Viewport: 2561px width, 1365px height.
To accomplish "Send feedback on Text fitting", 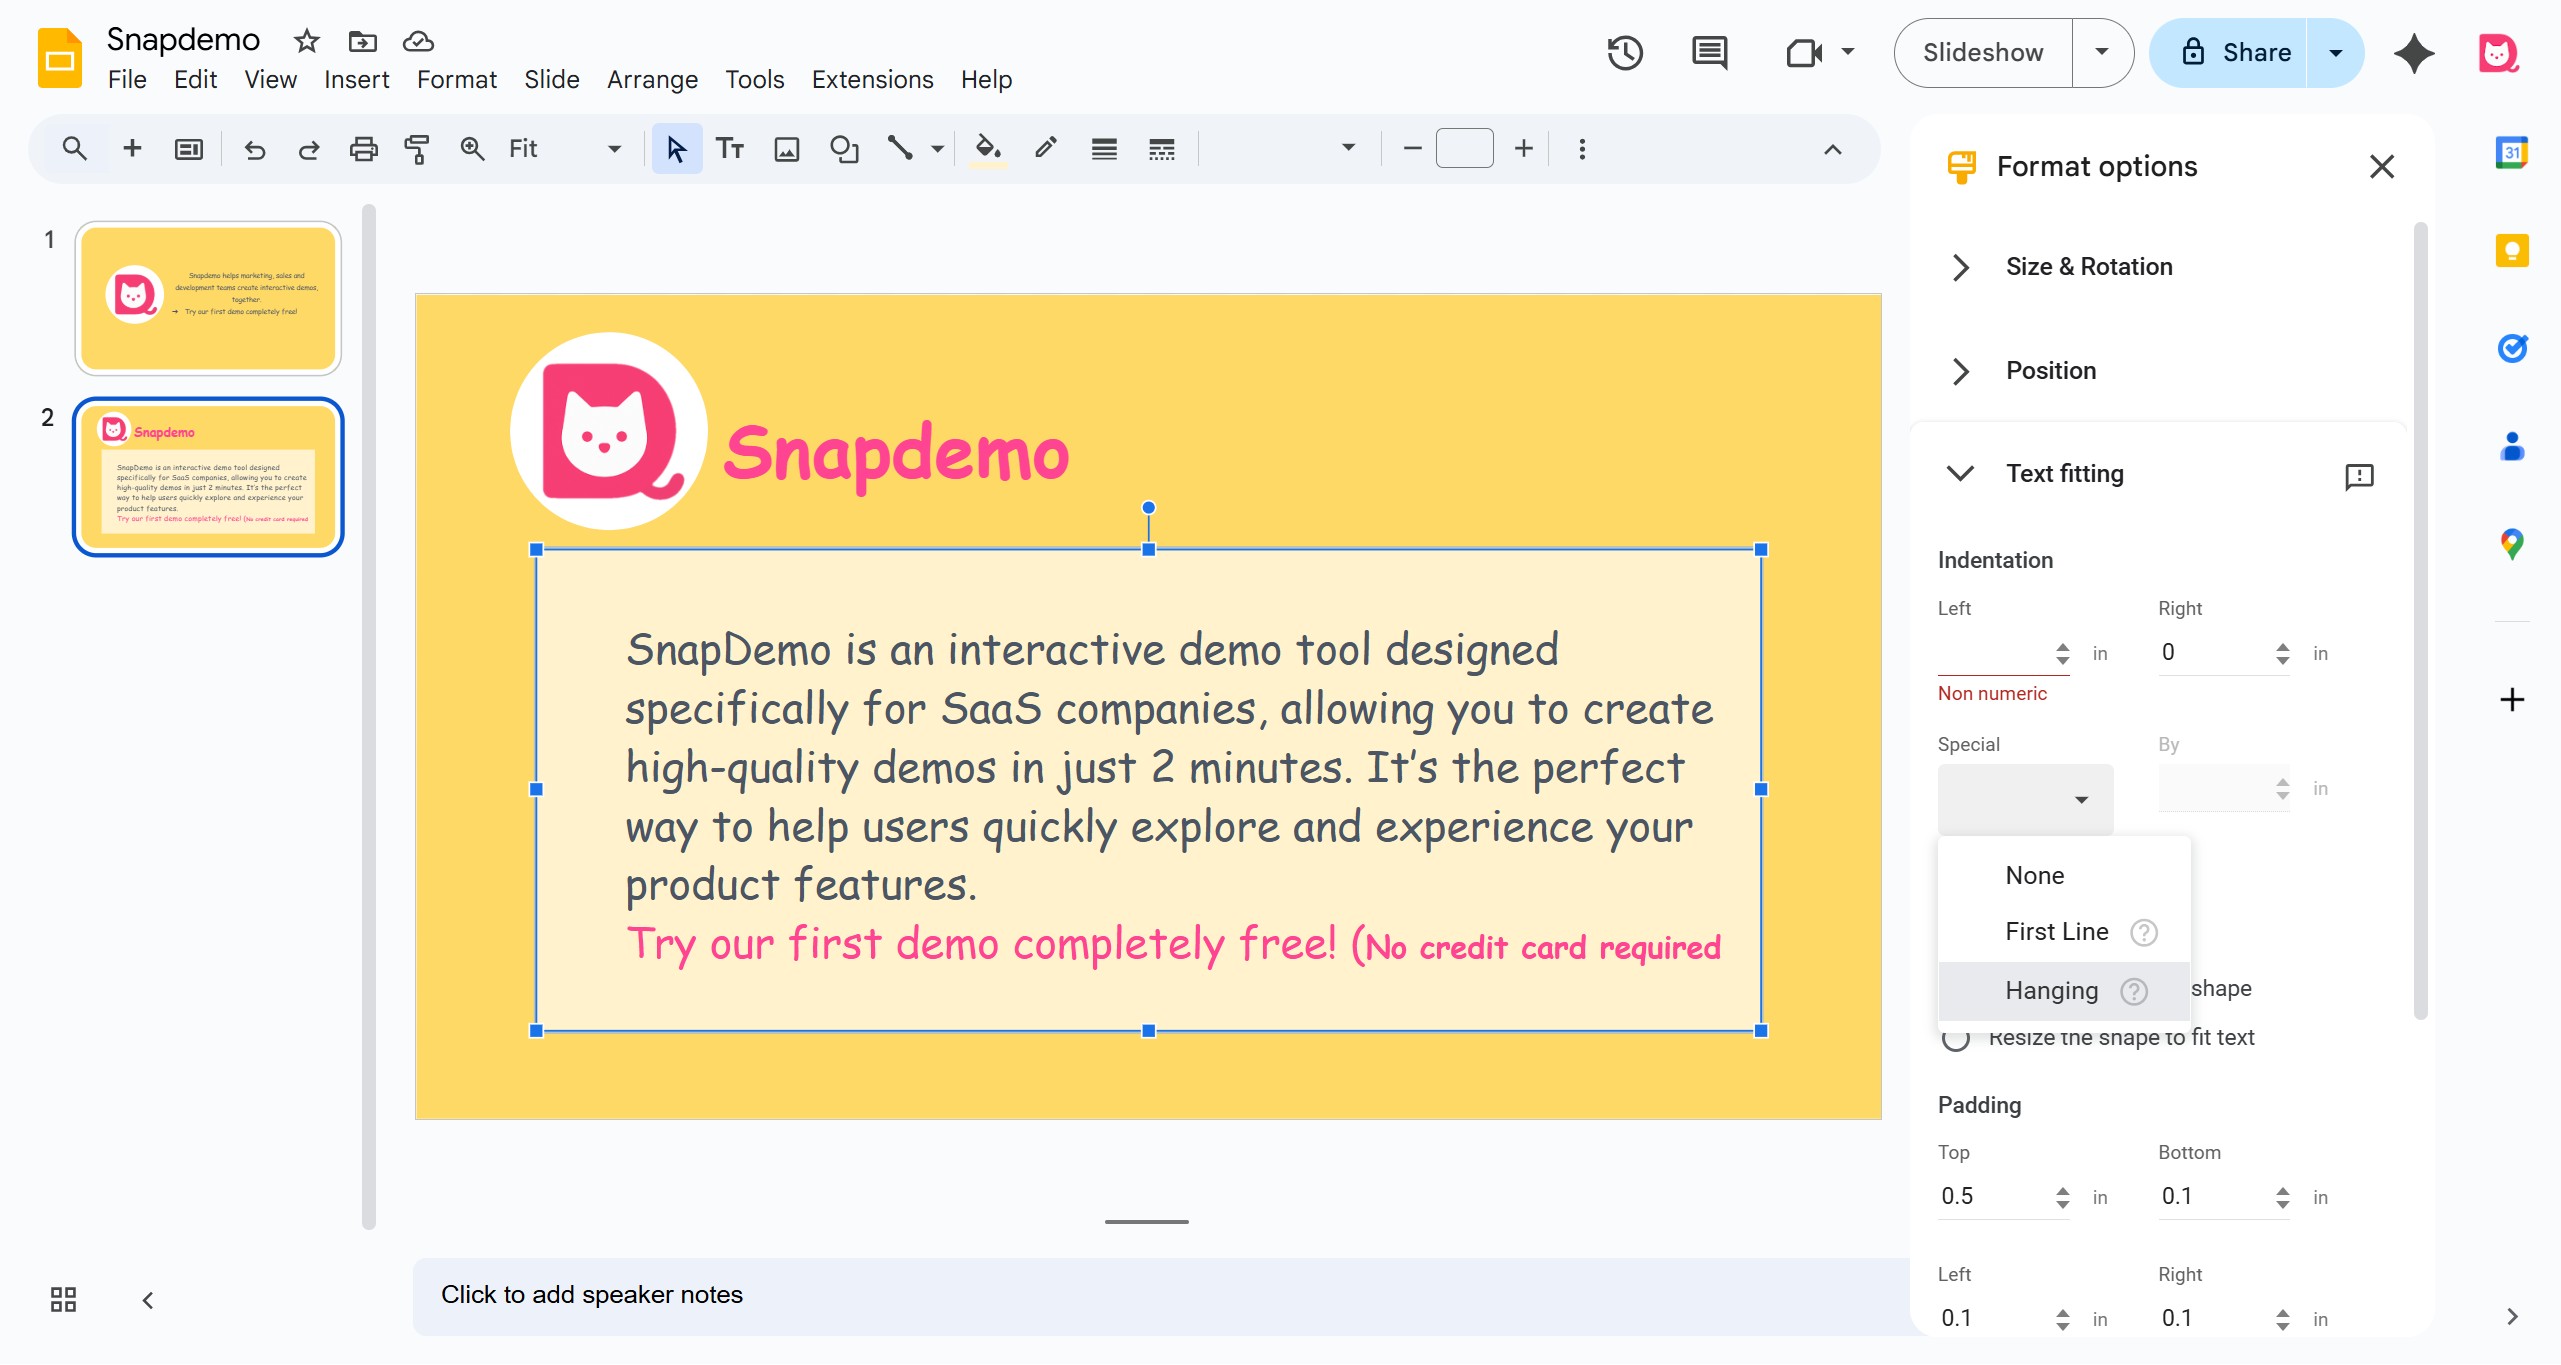I will coord(2359,476).
